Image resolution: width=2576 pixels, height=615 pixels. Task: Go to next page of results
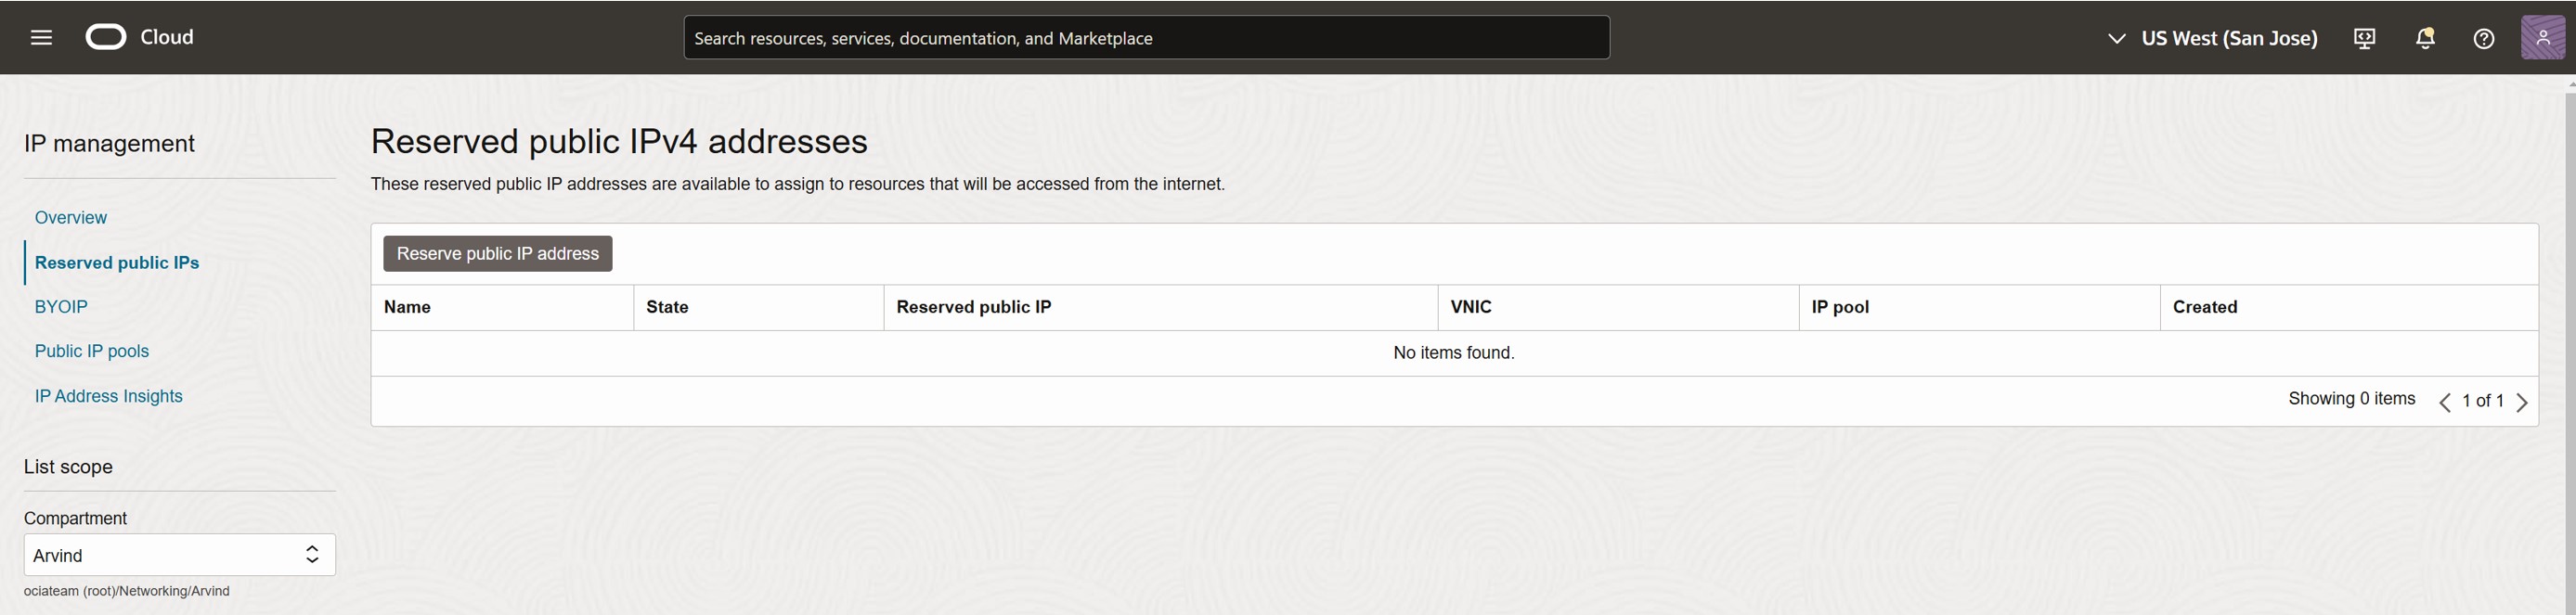coord(2522,402)
